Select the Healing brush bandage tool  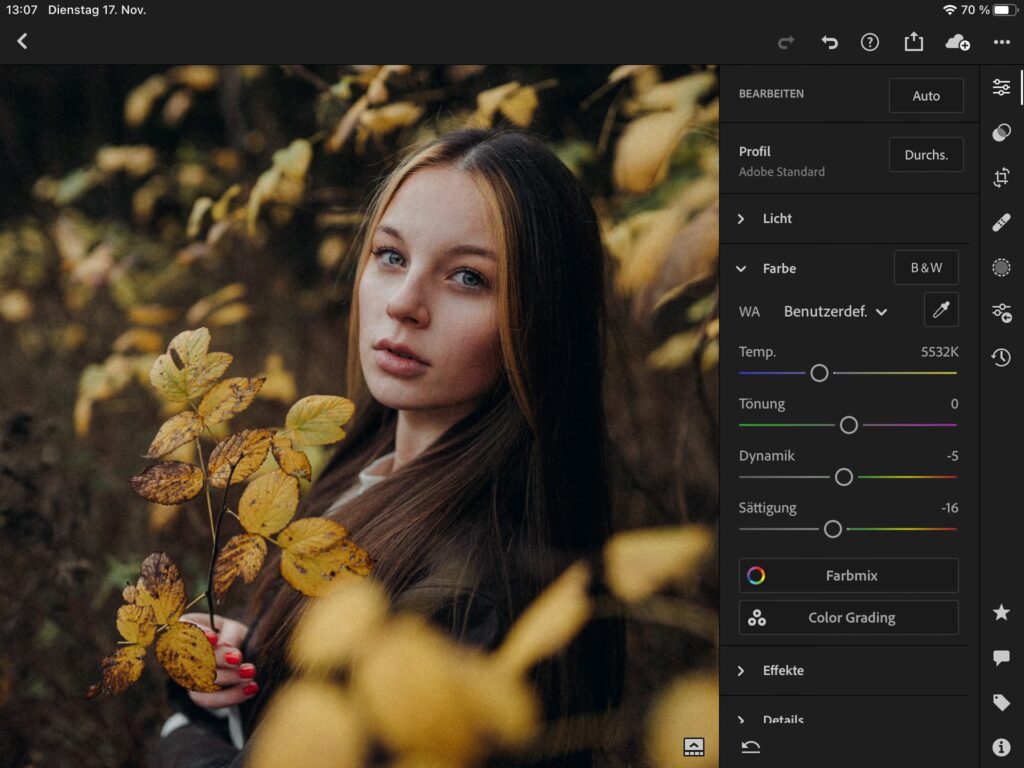coord(1001,223)
